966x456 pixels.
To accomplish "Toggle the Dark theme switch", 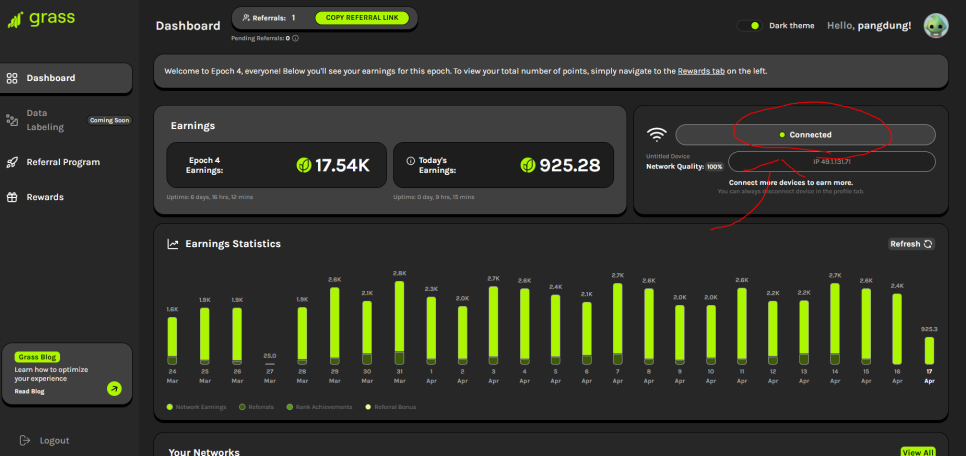I will click(x=750, y=26).
